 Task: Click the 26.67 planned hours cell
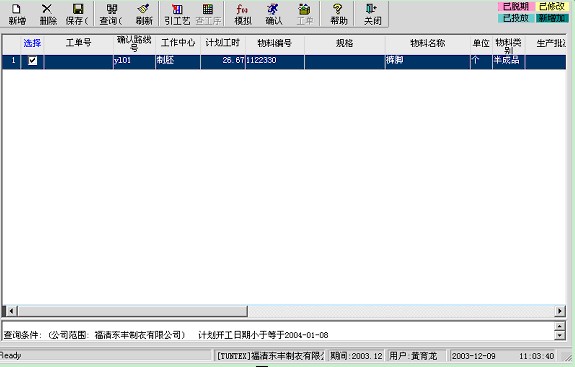tap(223, 61)
